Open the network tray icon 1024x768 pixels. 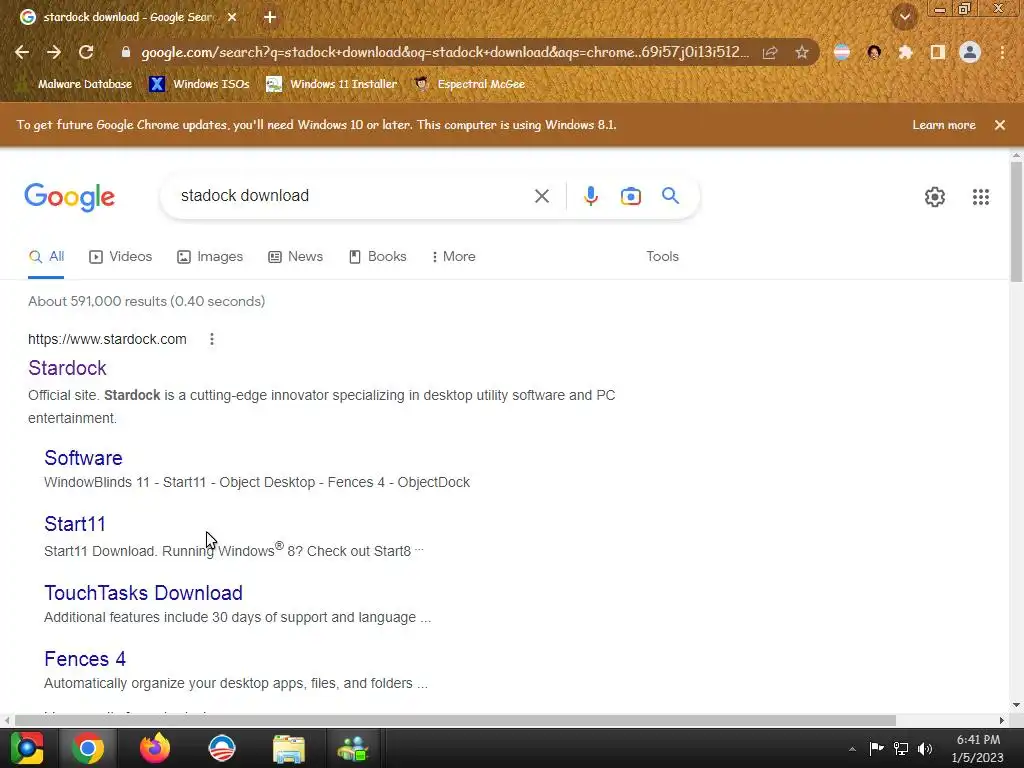tap(901, 748)
